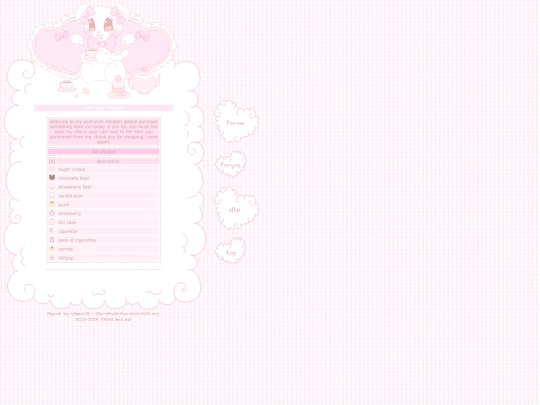Screen dimensions: 540x405
Task: Click the pack of cigarettes icon
Action: click(52, 240)
